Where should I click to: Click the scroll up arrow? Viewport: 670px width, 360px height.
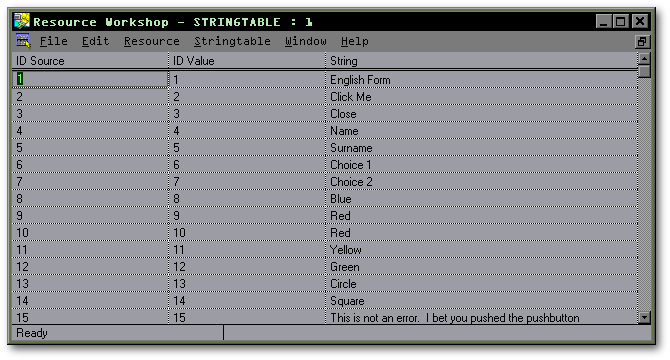(x=644, y=58)
